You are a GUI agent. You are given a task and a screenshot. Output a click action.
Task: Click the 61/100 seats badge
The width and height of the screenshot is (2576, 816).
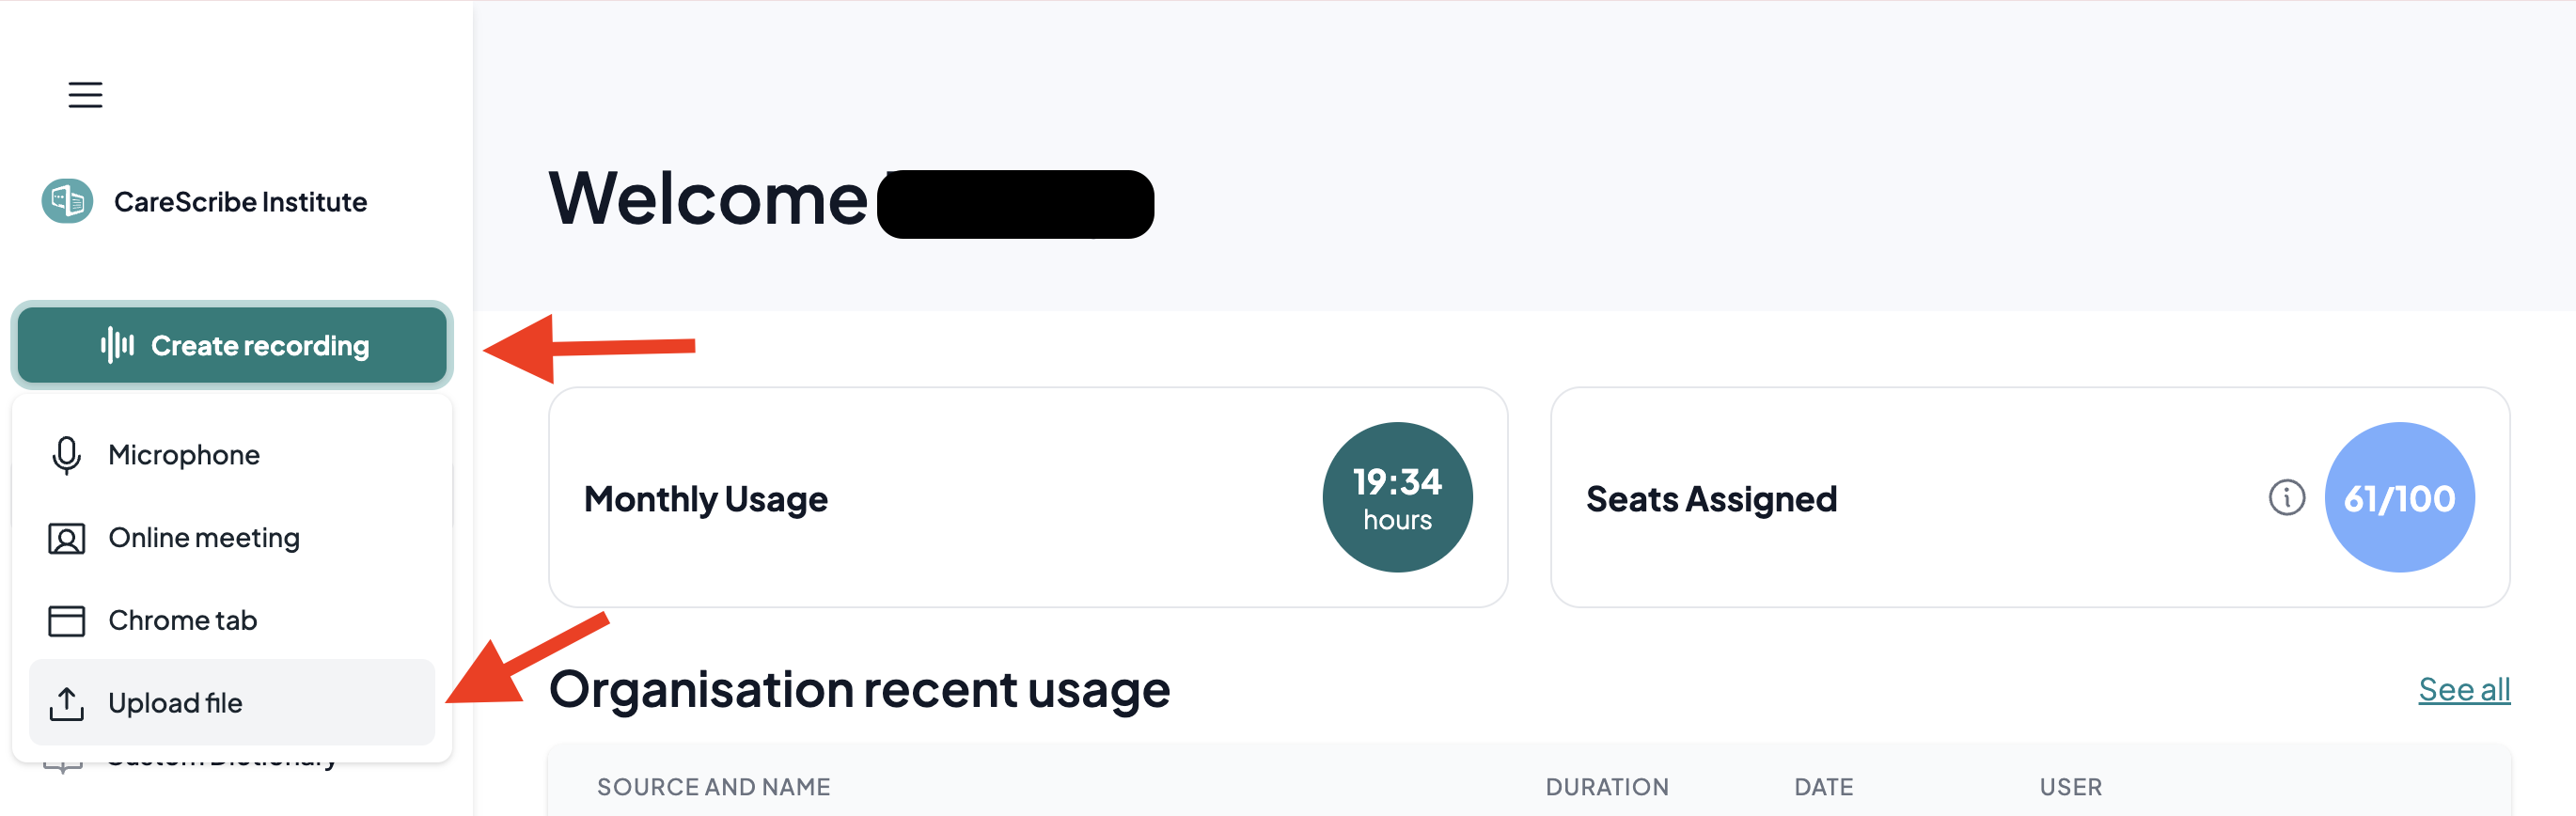coord(2399,497)
